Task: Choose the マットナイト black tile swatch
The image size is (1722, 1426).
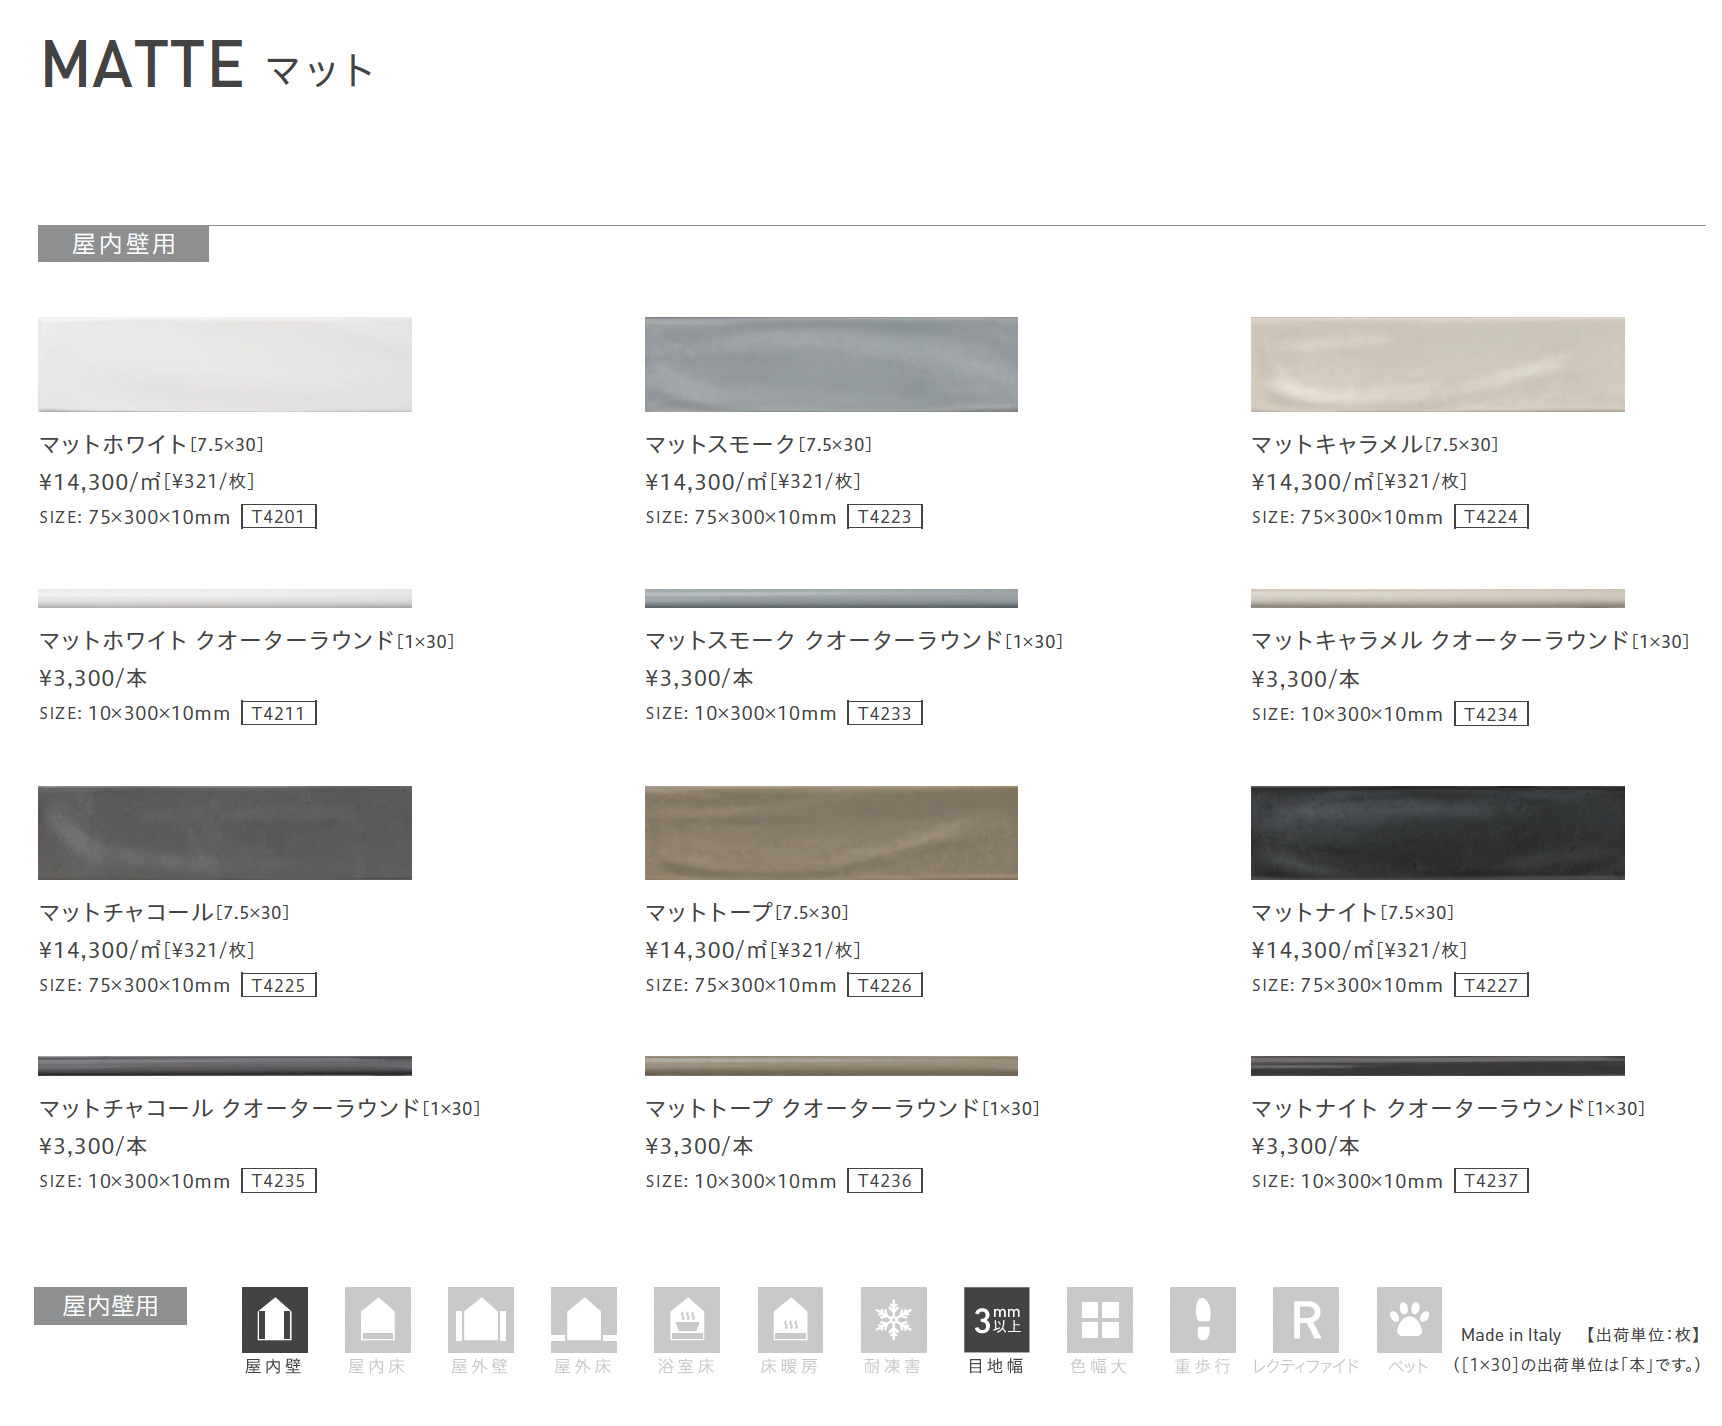Action: point(1437,833)
